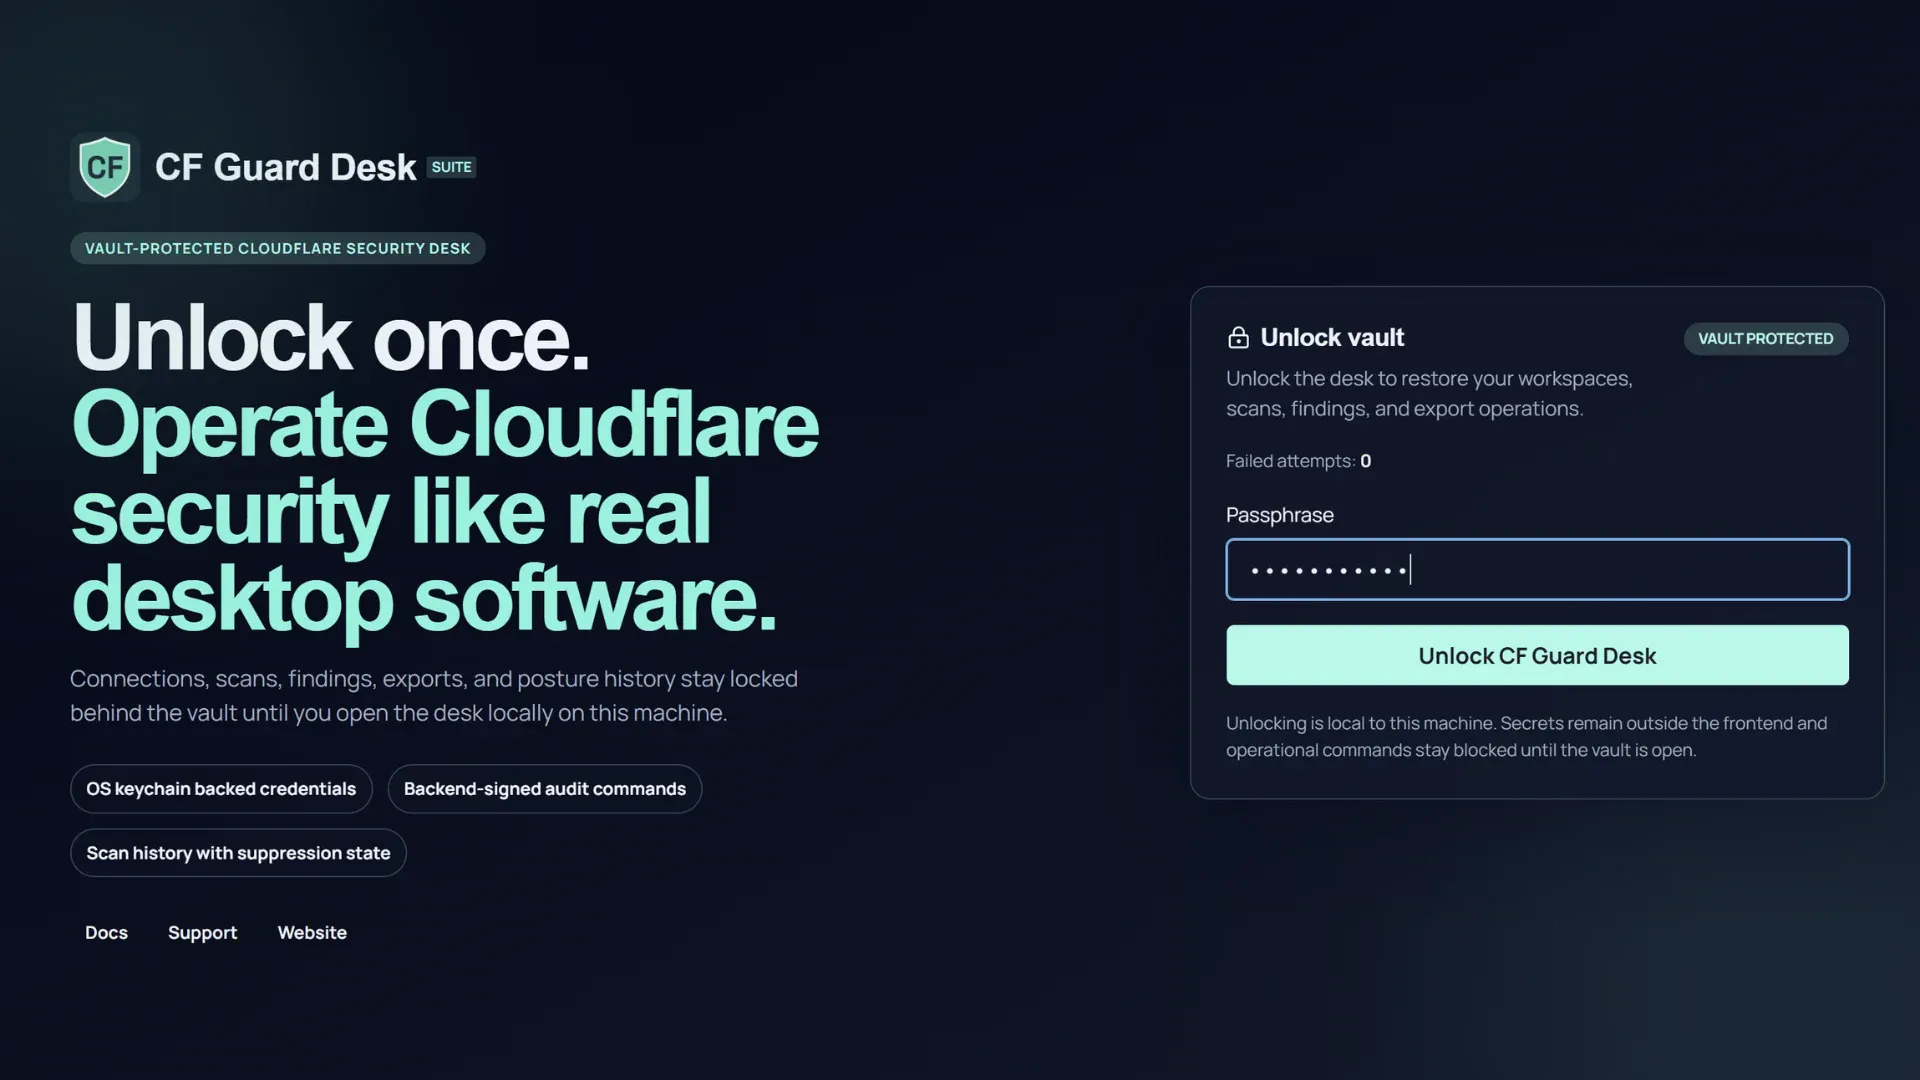Click the CF Guard Desk title text
The width and height of the screenshot is (1920, 1080).
tap(285, 167)
